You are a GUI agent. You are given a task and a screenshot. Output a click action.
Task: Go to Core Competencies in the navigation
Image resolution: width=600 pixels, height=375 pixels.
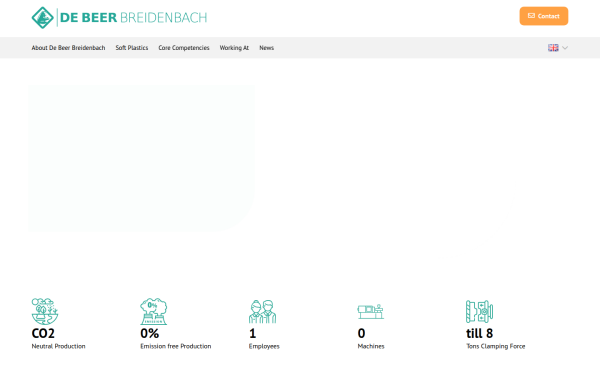184,48
